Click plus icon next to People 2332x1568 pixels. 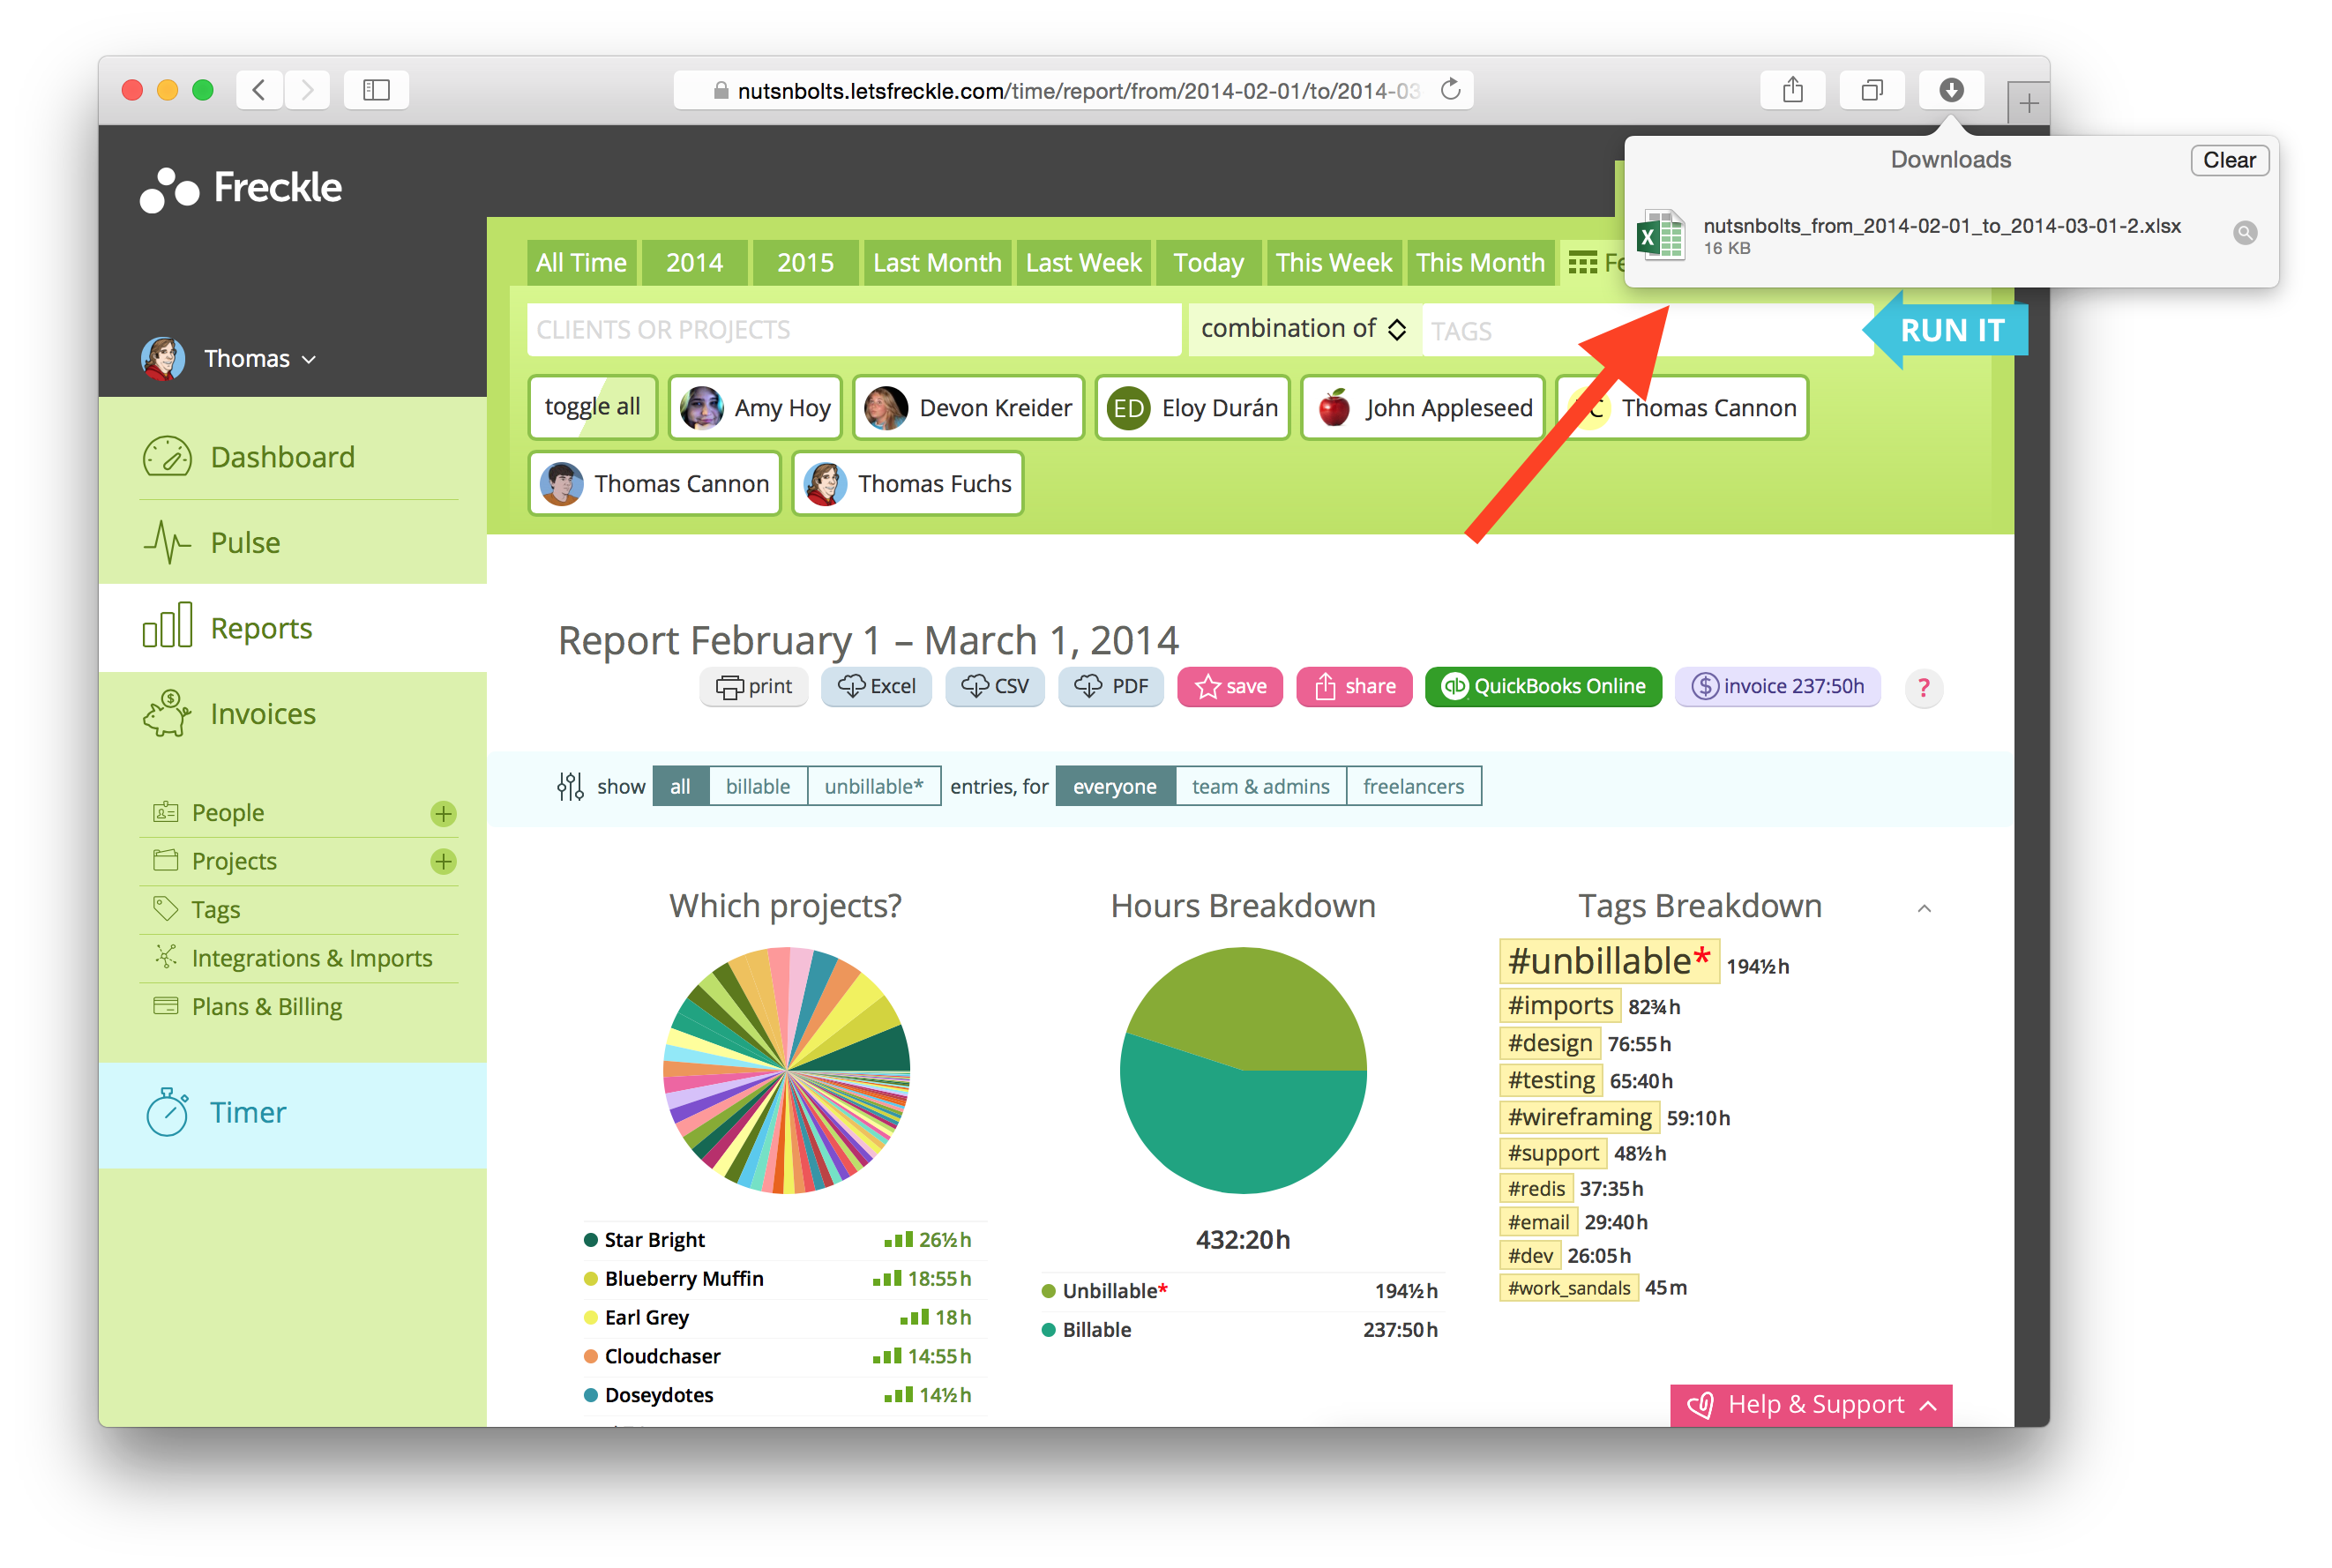[443, 814]
